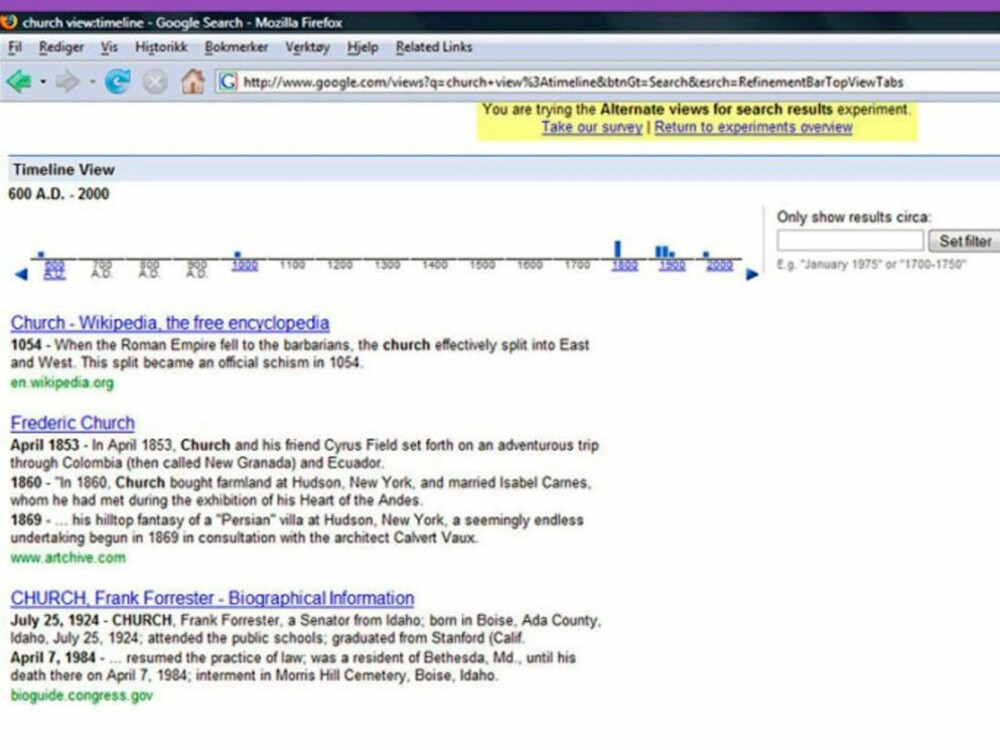Click the 1869 date snippet label
Image resolution: width=1000 pixels, height=750 pixels.
(x=26, y=520)
